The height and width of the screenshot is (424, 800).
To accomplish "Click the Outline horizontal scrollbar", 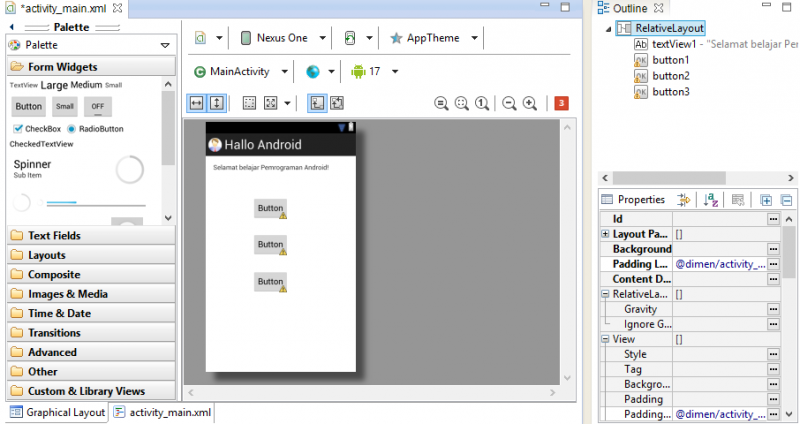I will (669, 178).
